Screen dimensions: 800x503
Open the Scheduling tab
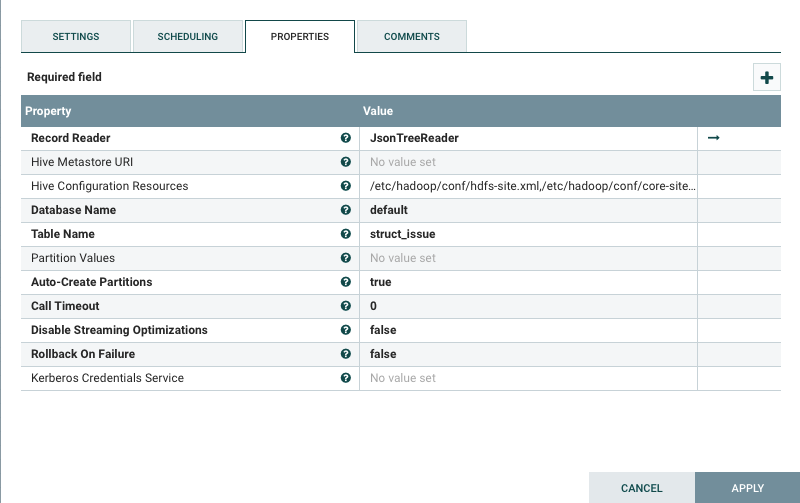coord(188,36)
